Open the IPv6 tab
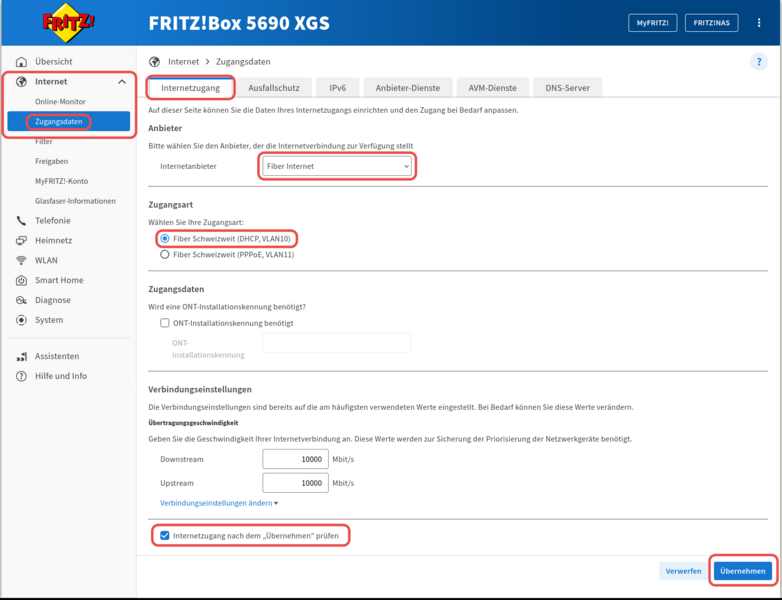The width and height of the screenshot is (782, 600). coord(337,88)
